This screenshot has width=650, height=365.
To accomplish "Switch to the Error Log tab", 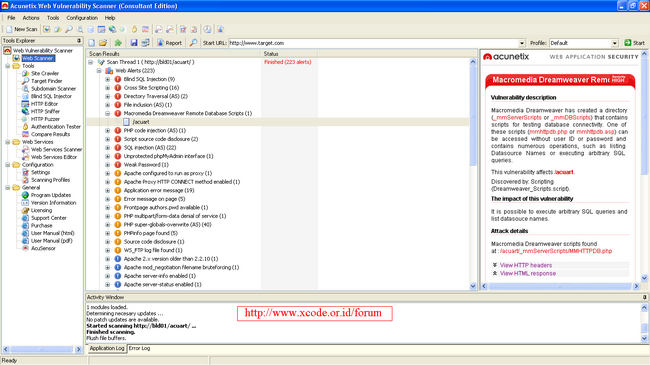I will point(139,348).
